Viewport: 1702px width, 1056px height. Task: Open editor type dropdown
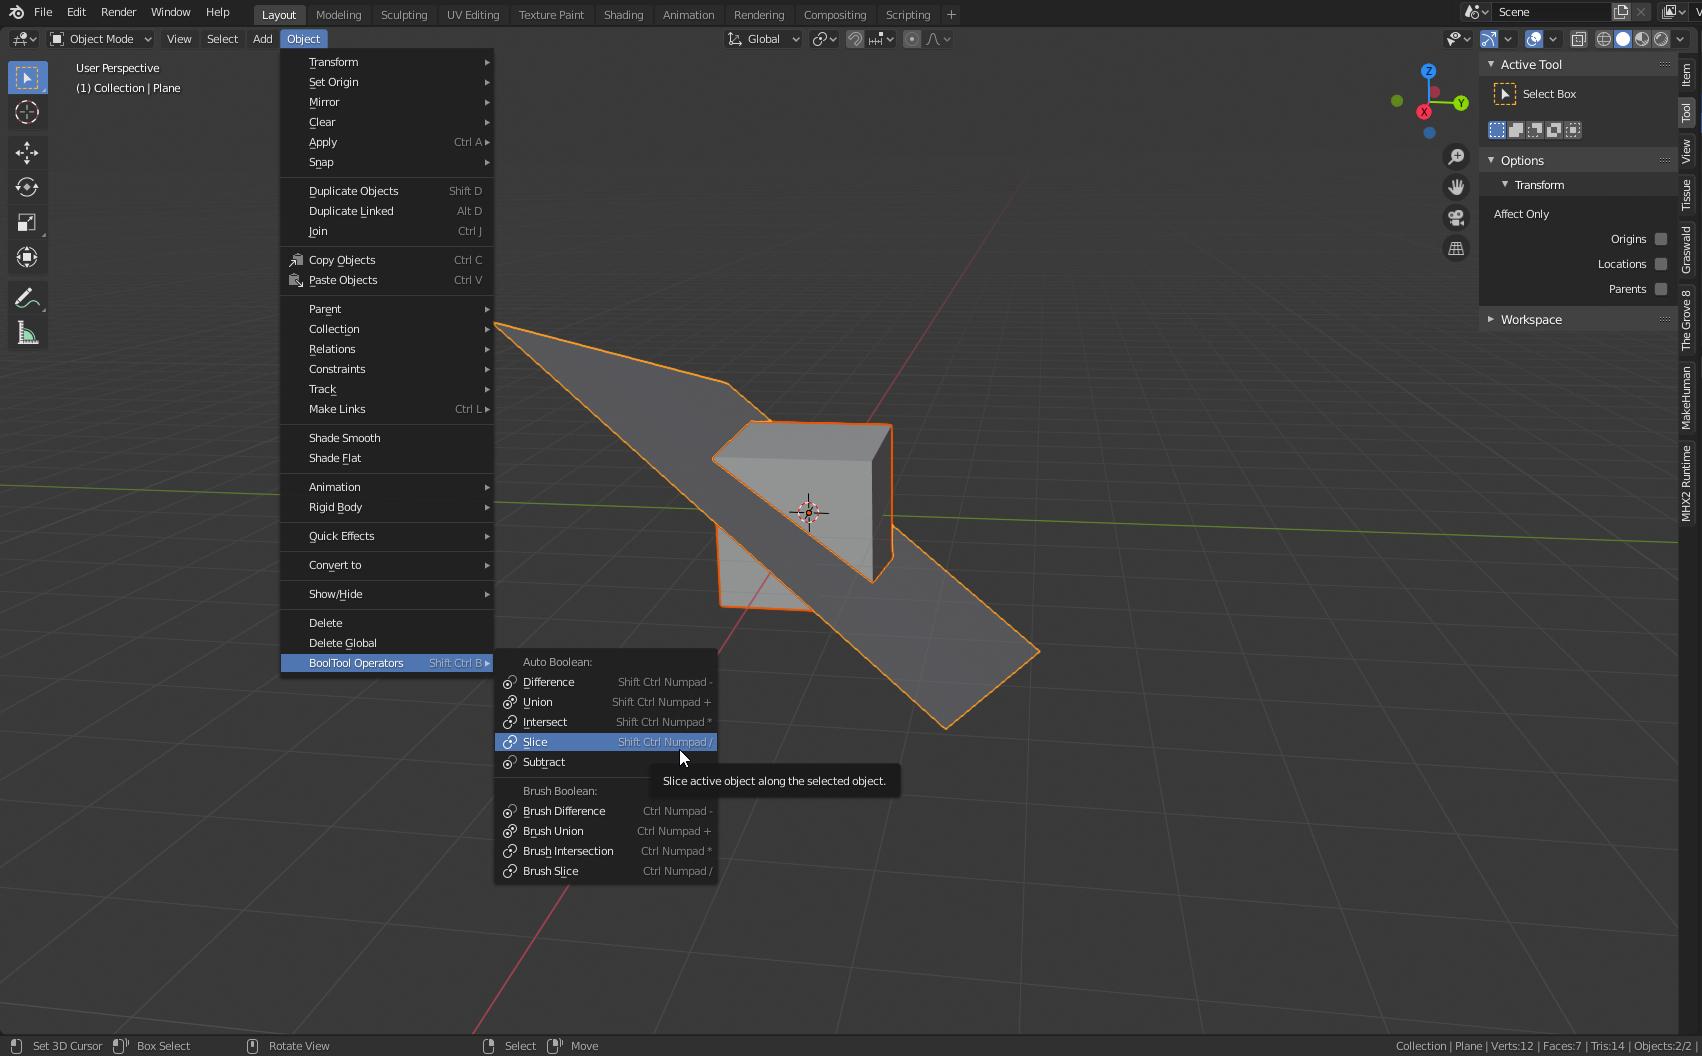point(24,39)
